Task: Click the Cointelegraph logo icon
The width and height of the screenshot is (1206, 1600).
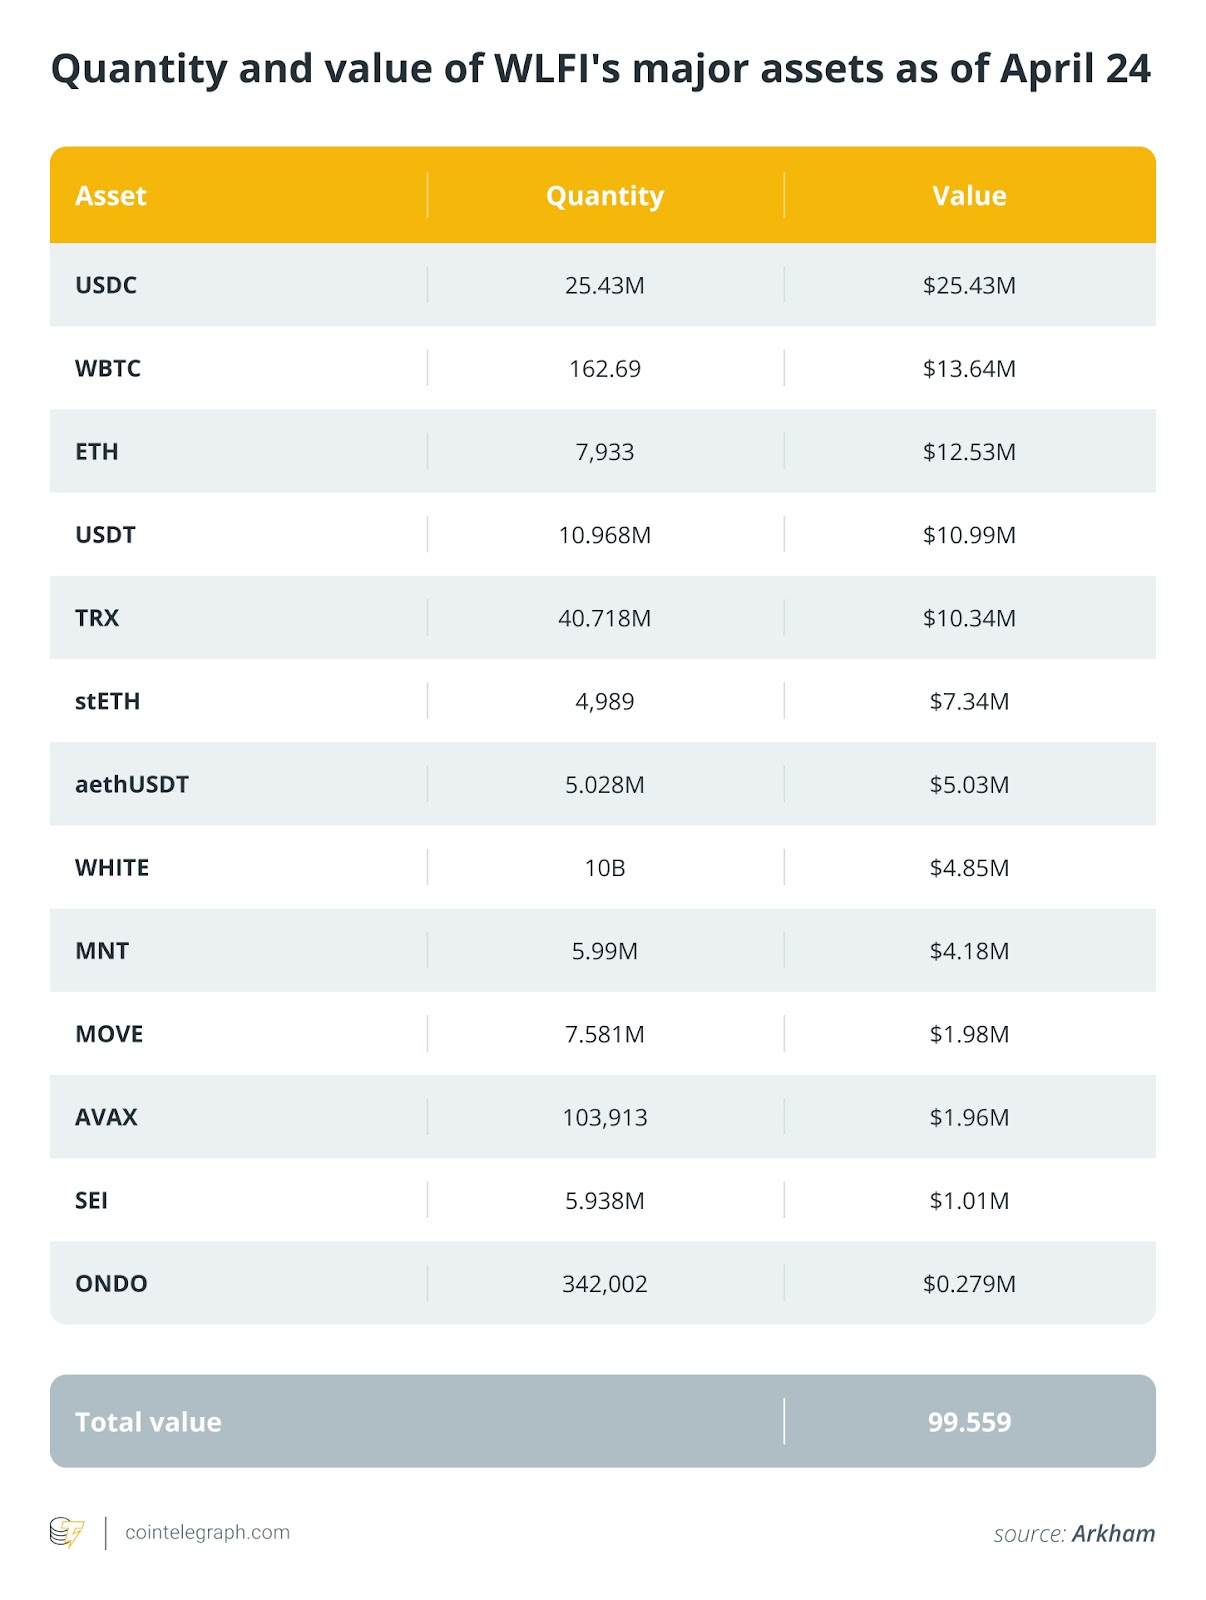Action: (x=67, y=1532)
